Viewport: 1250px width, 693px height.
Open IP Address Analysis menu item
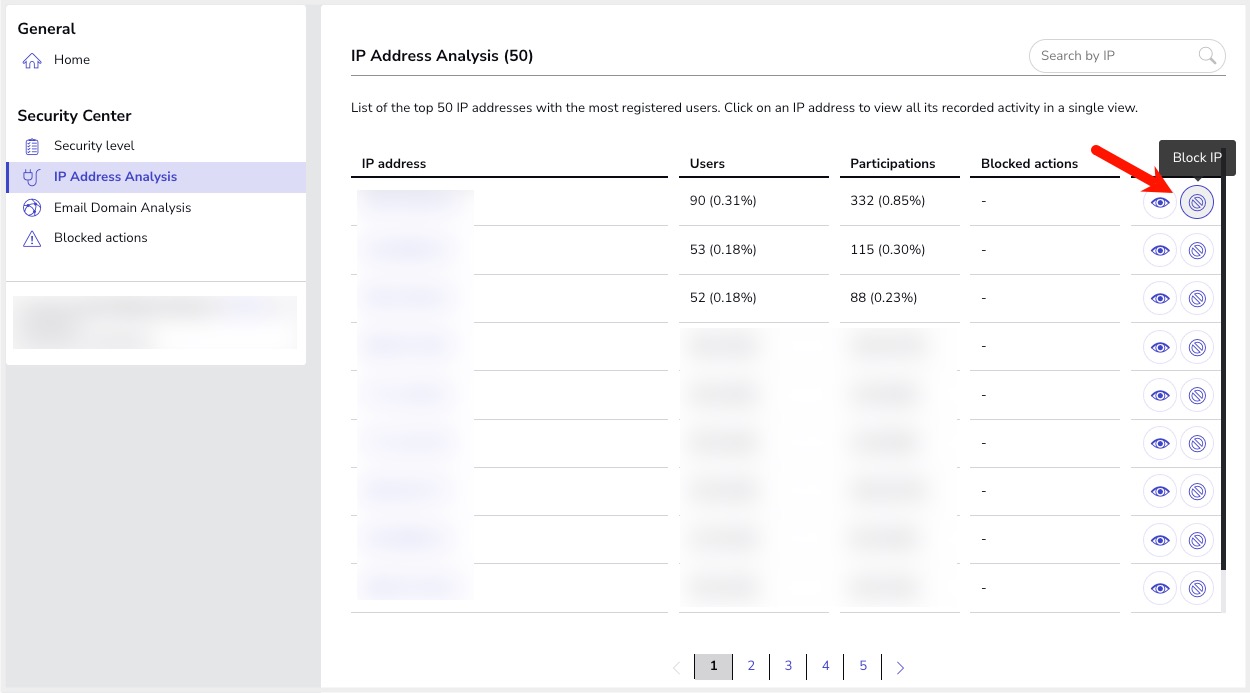(115, 177)
